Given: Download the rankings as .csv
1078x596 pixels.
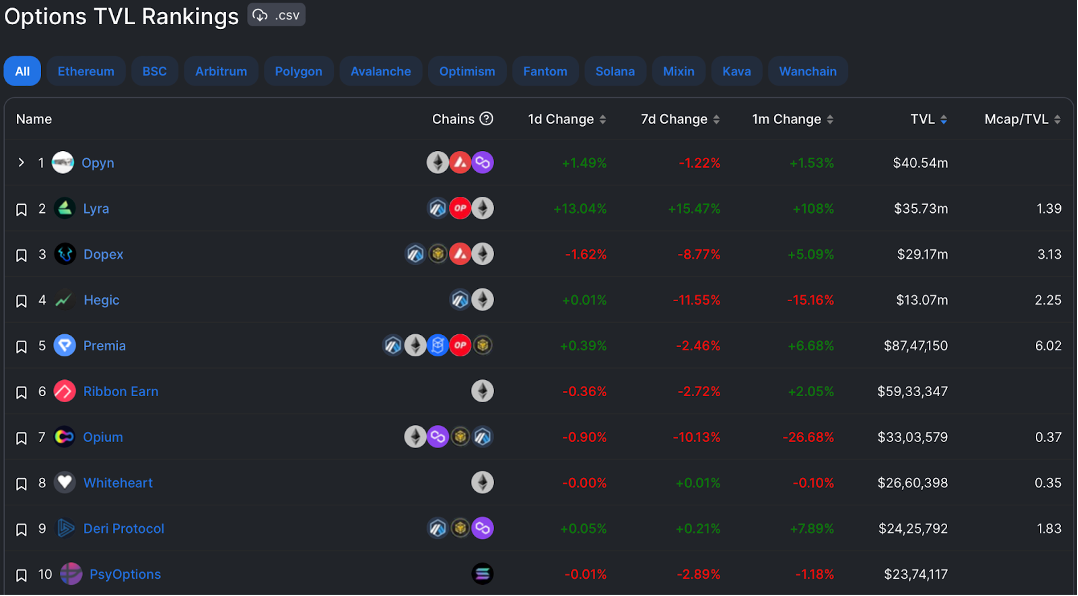Looking at the screenshot, I should point(276,15).
